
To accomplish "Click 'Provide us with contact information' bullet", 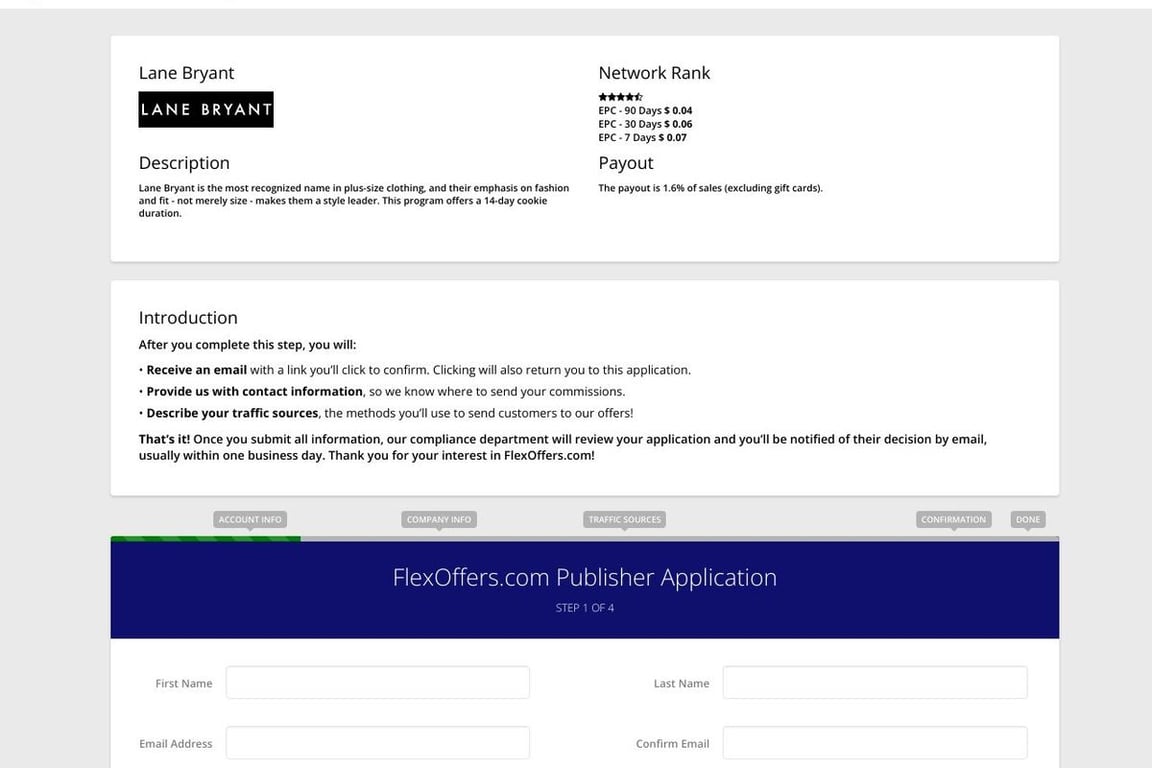I will 382,392.
